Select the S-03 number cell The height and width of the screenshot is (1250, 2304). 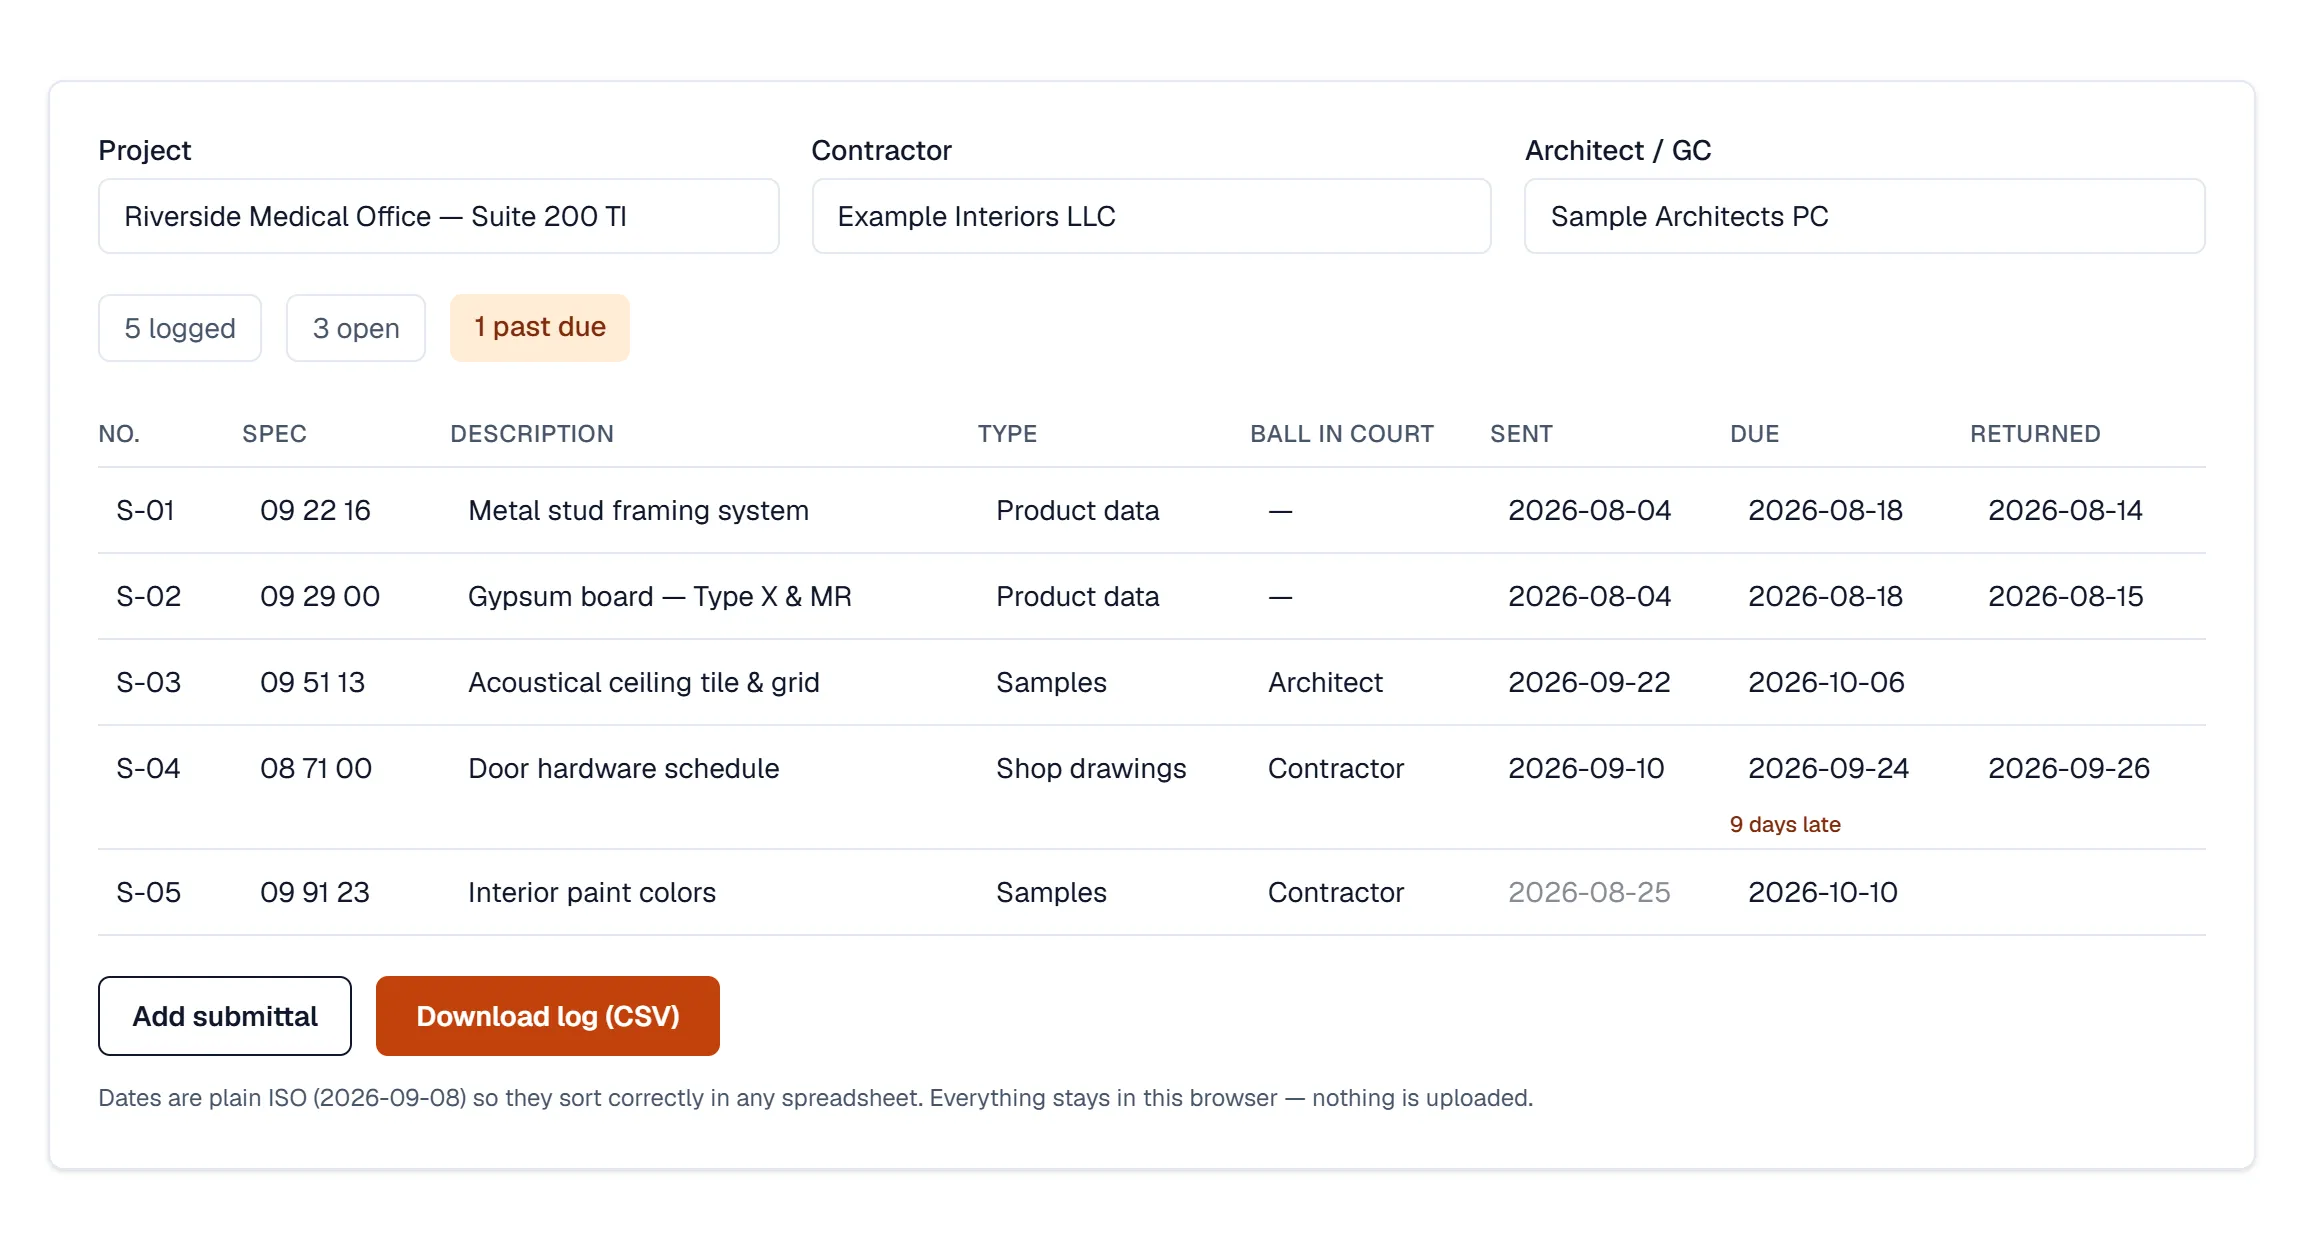tap(149, 682)
